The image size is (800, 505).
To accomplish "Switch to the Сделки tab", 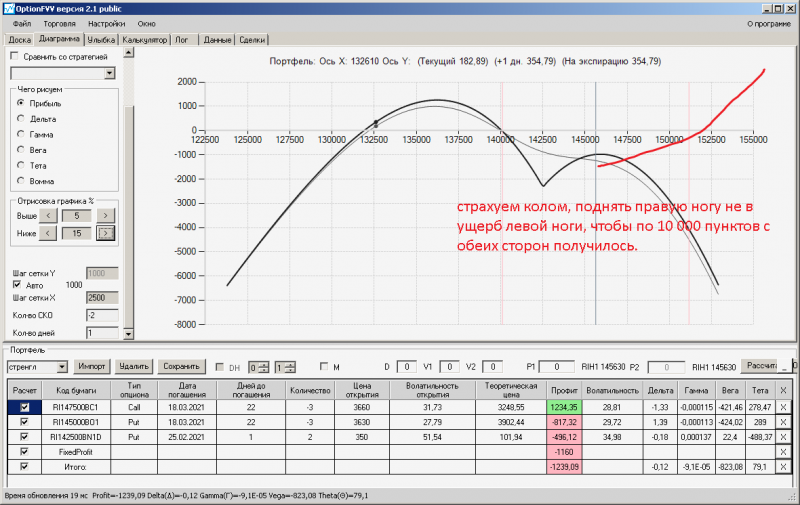I will pos(252,40).
